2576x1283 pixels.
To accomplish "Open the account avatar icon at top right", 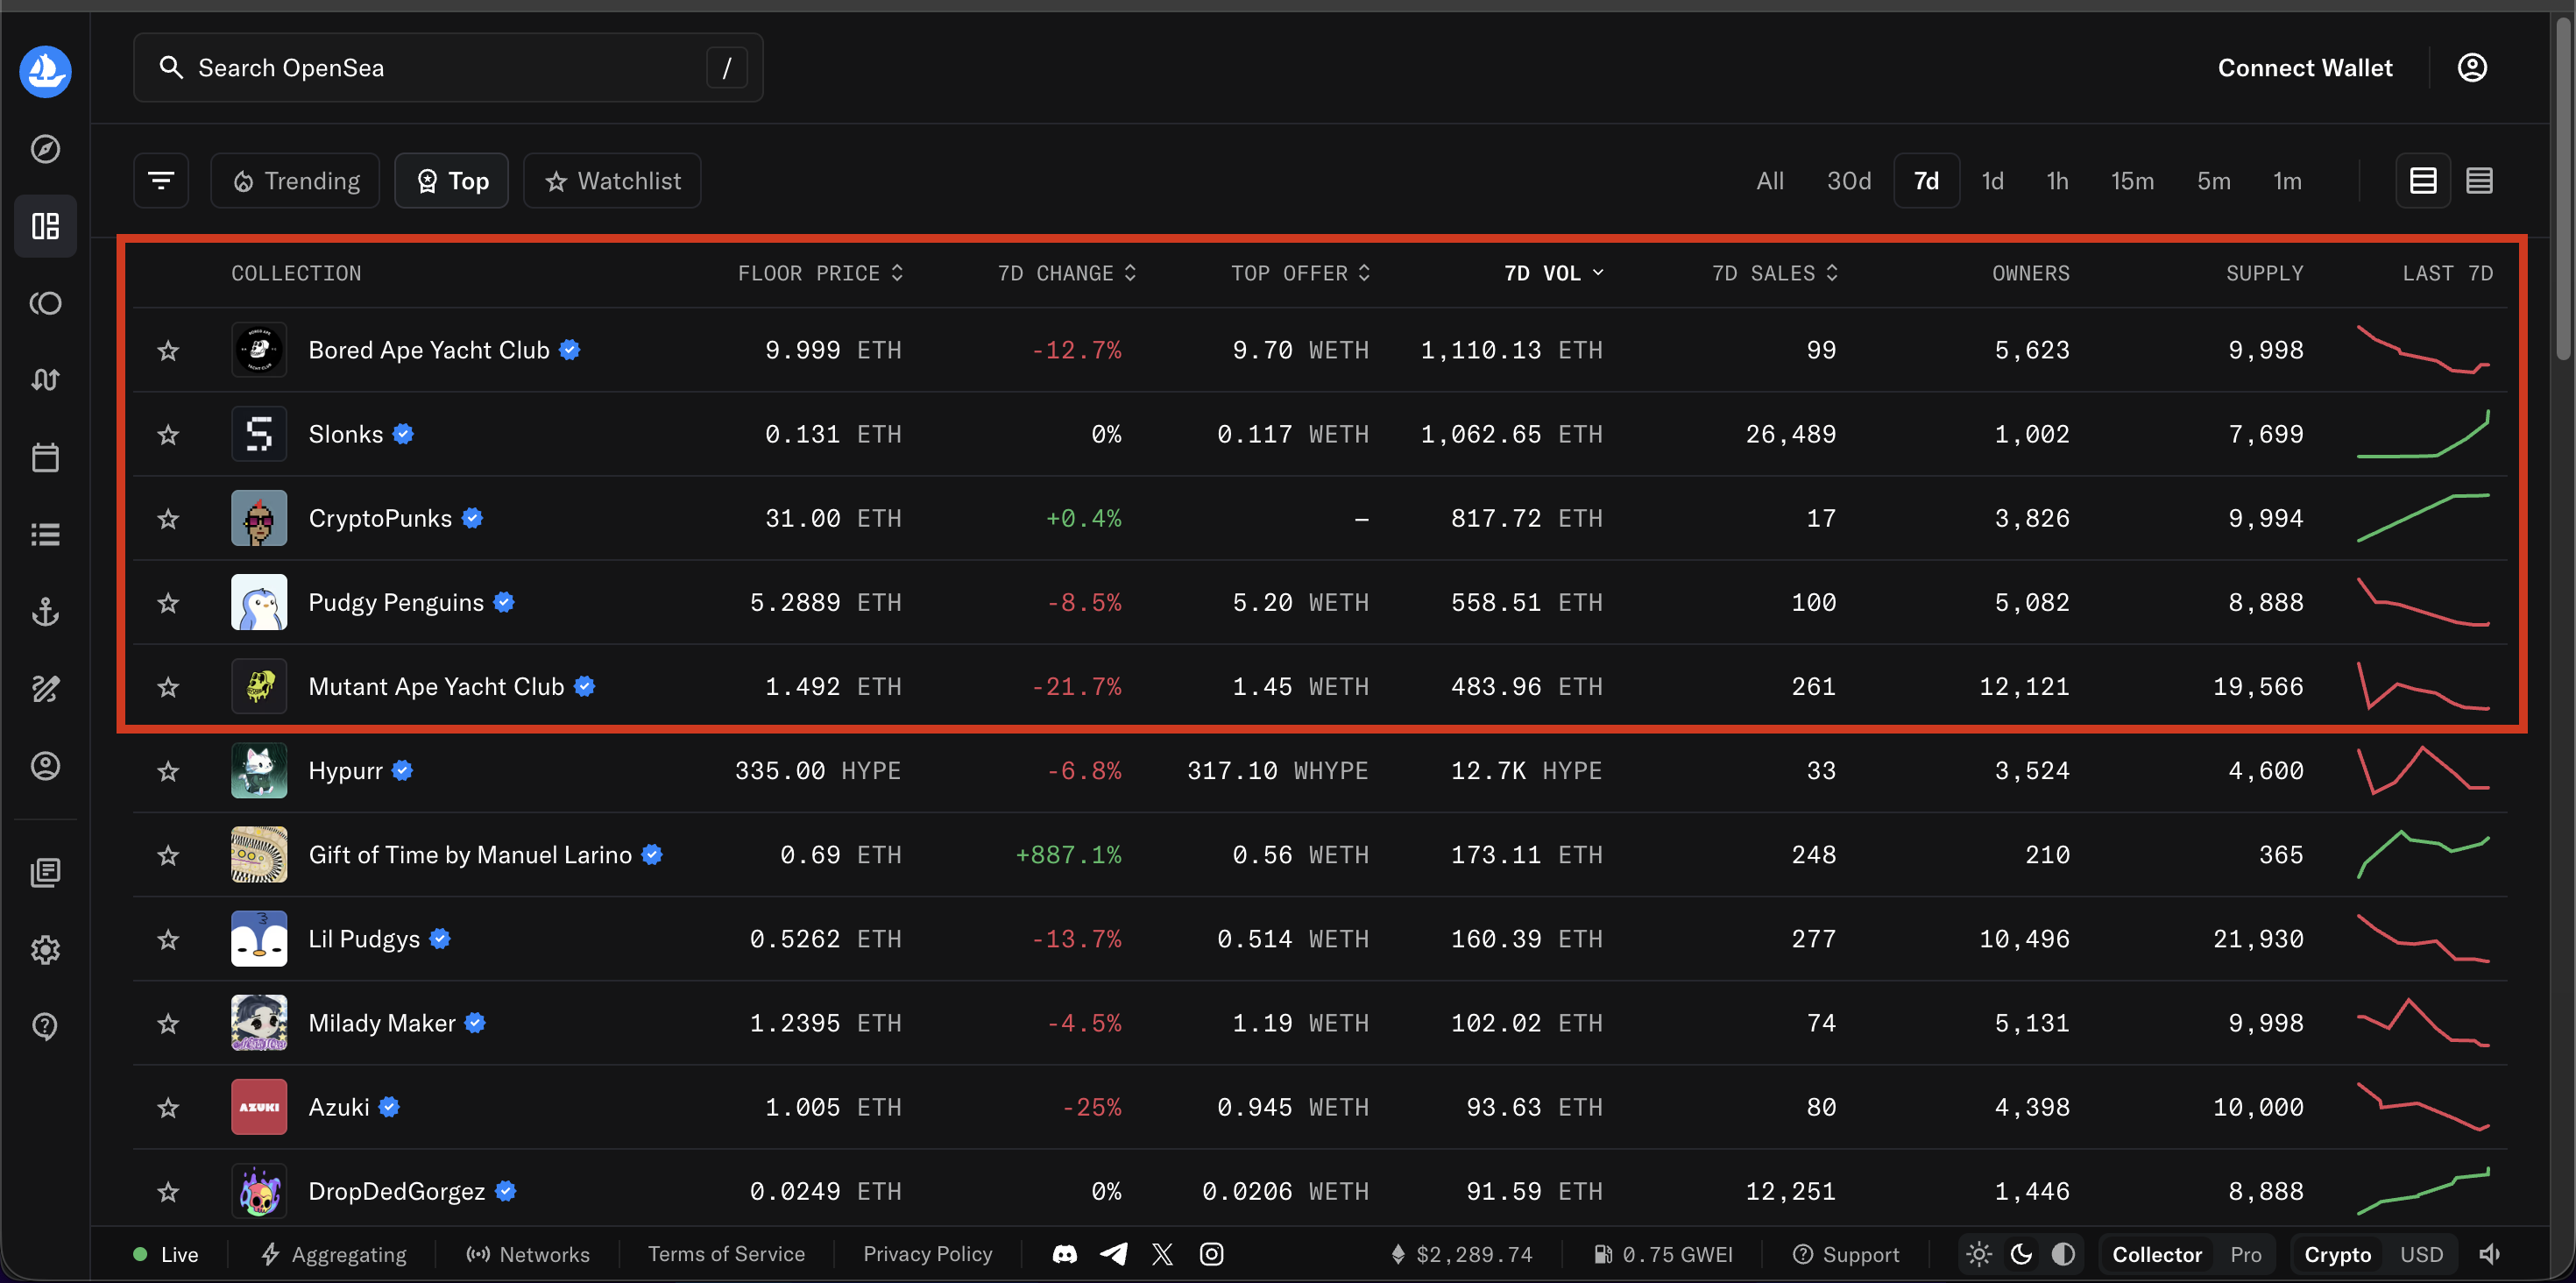I will (x=2472, y=67).
